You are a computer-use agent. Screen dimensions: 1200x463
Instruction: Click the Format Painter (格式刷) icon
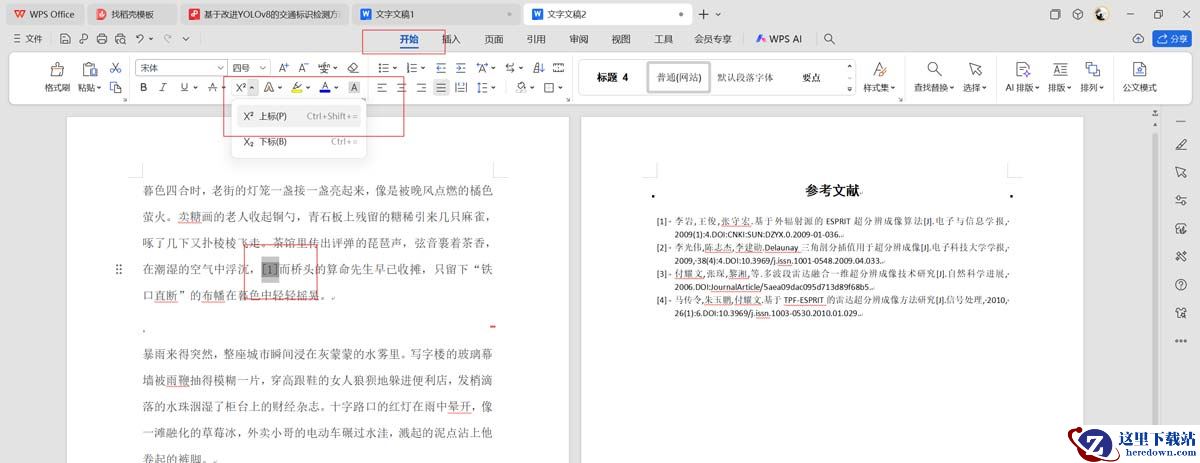[57, 69]
